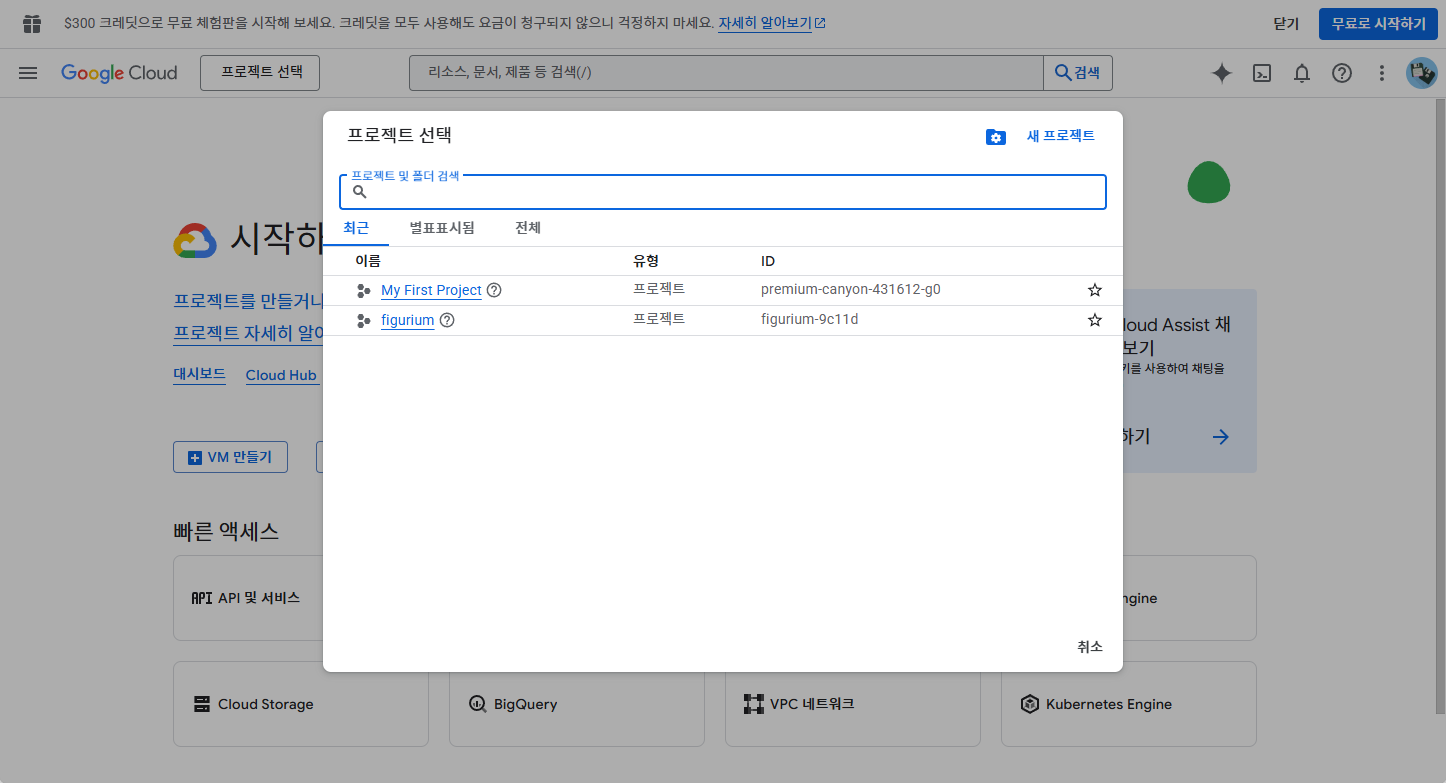Click the account avatar picture
The height and width of the screenshot is (783, 1446).
(1422, 73)
